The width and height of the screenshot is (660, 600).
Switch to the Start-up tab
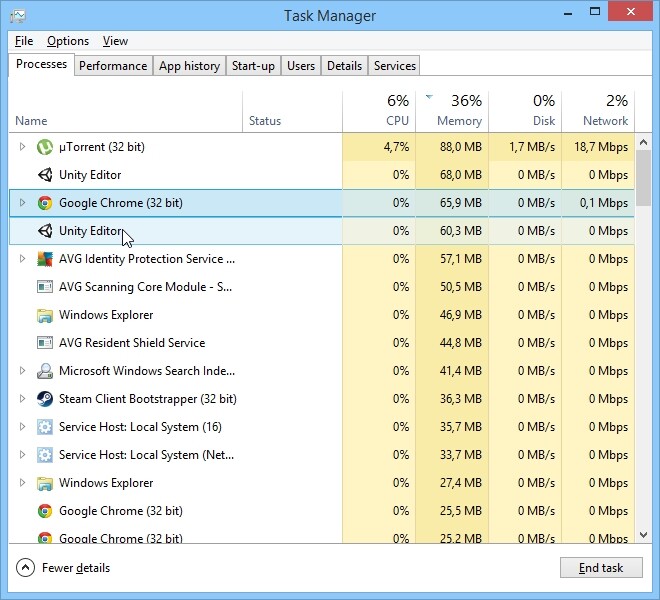pyautogui.click(x=253, y=66)
